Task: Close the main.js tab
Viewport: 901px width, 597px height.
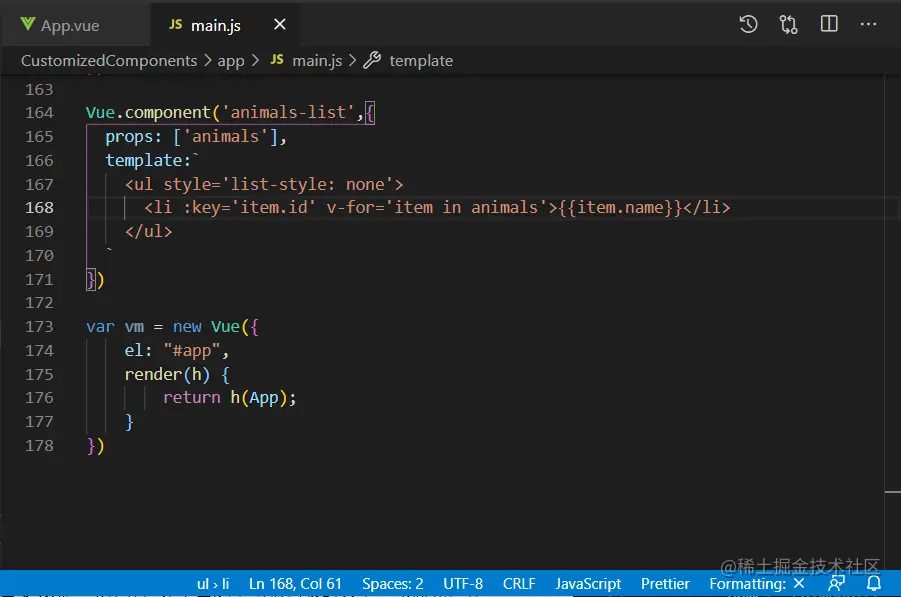Action: coord(279,24)
